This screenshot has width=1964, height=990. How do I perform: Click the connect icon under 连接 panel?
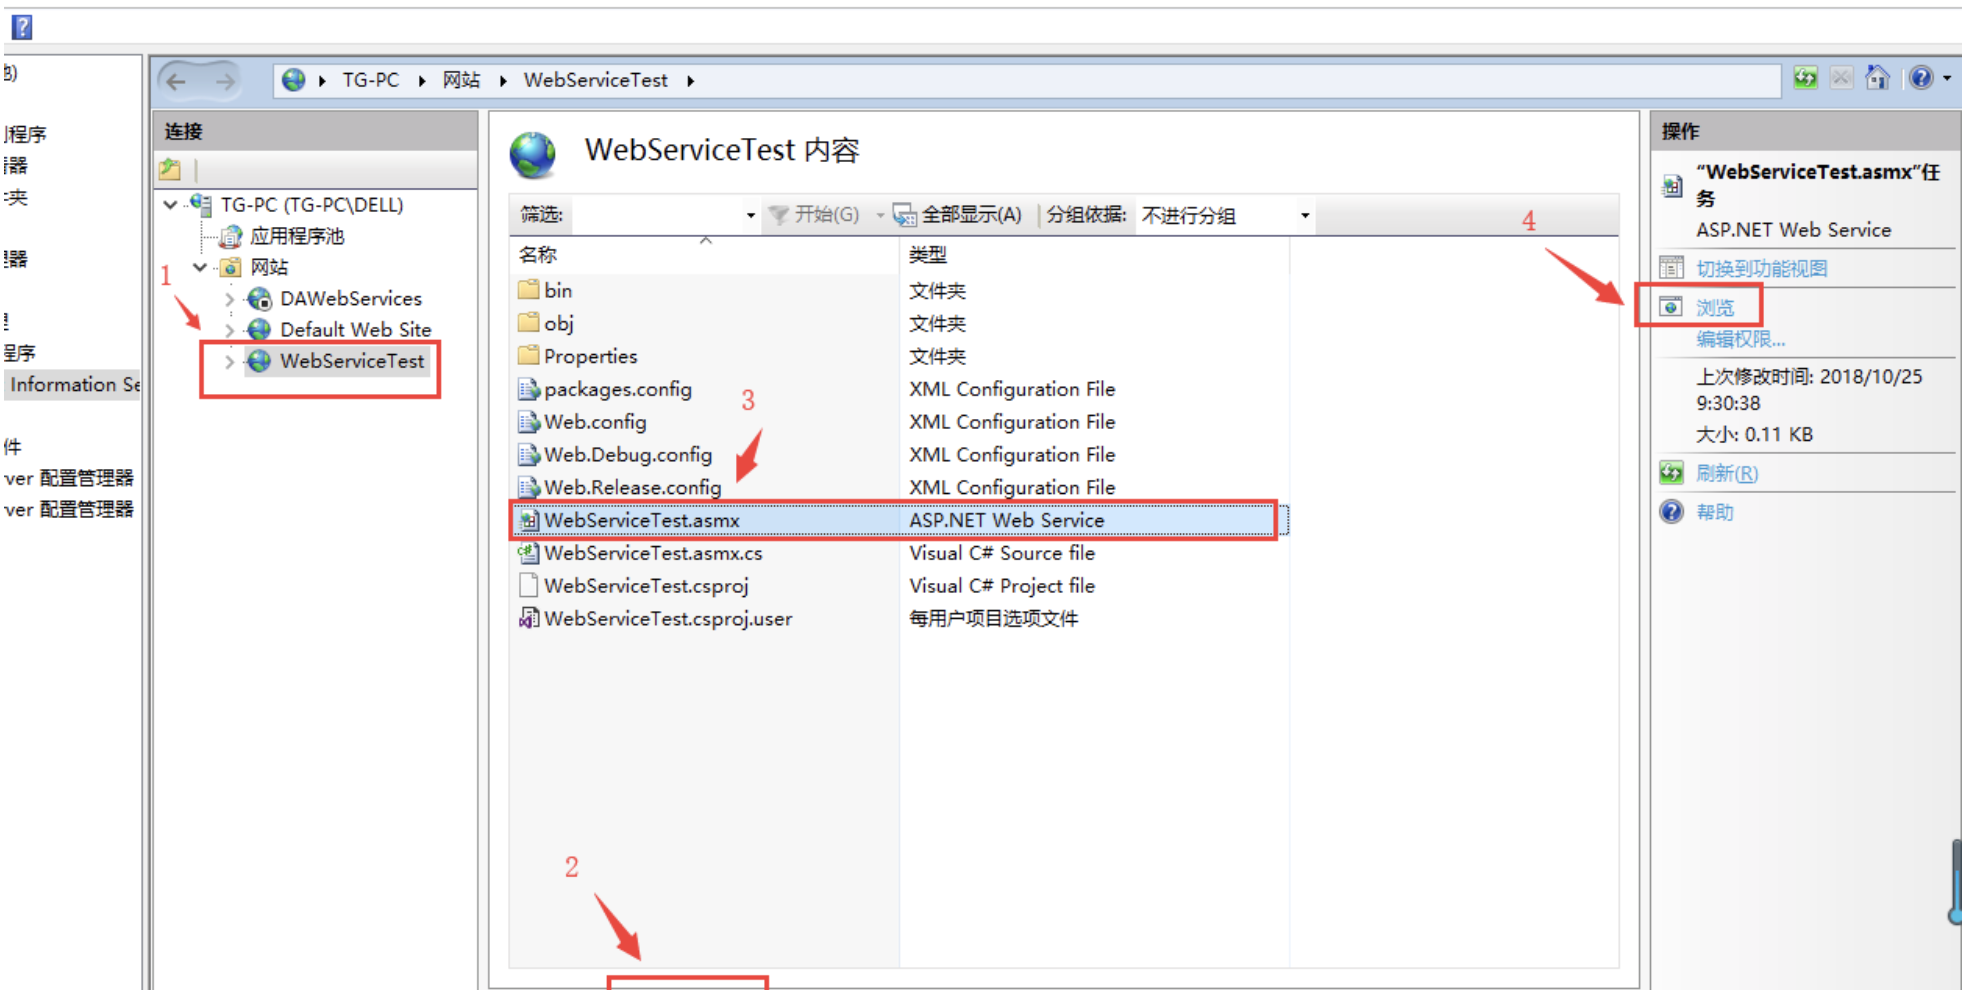[170, 170]
